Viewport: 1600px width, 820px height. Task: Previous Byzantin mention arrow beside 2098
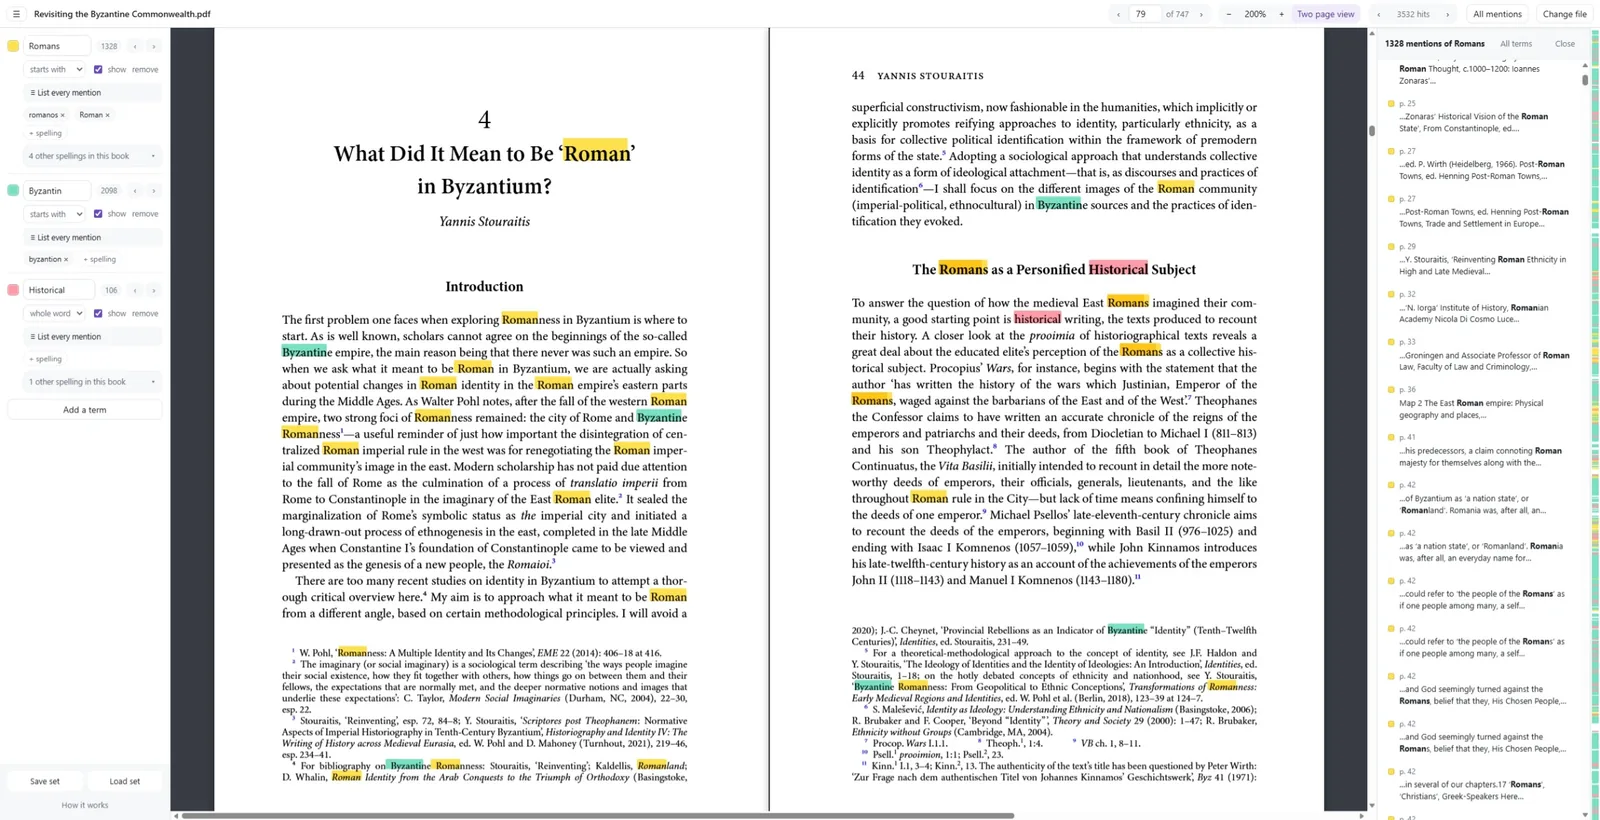pos(135,190)
